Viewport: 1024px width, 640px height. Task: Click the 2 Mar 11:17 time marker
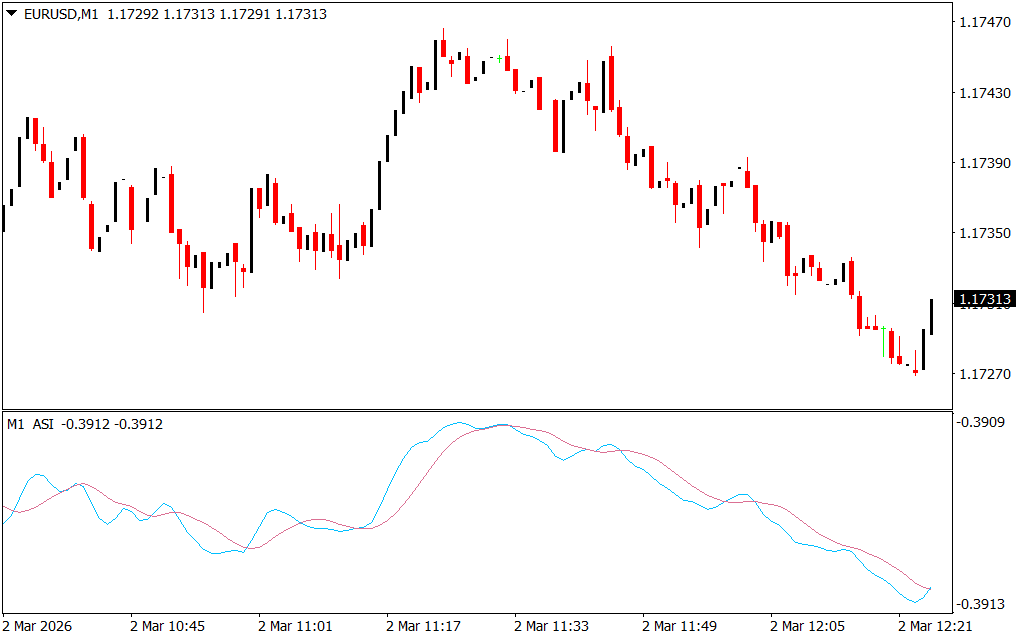(423, 626)
